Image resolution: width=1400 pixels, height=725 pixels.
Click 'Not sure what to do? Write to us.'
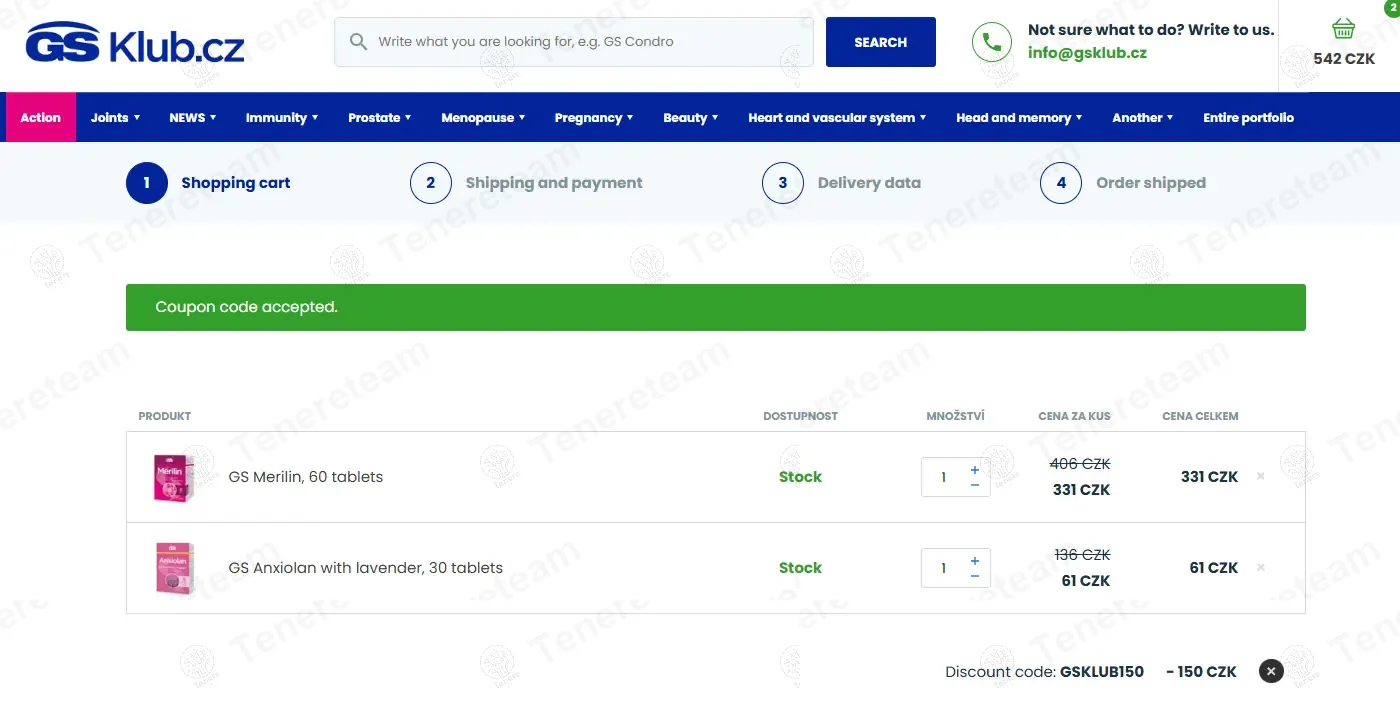pos(1151,30)
